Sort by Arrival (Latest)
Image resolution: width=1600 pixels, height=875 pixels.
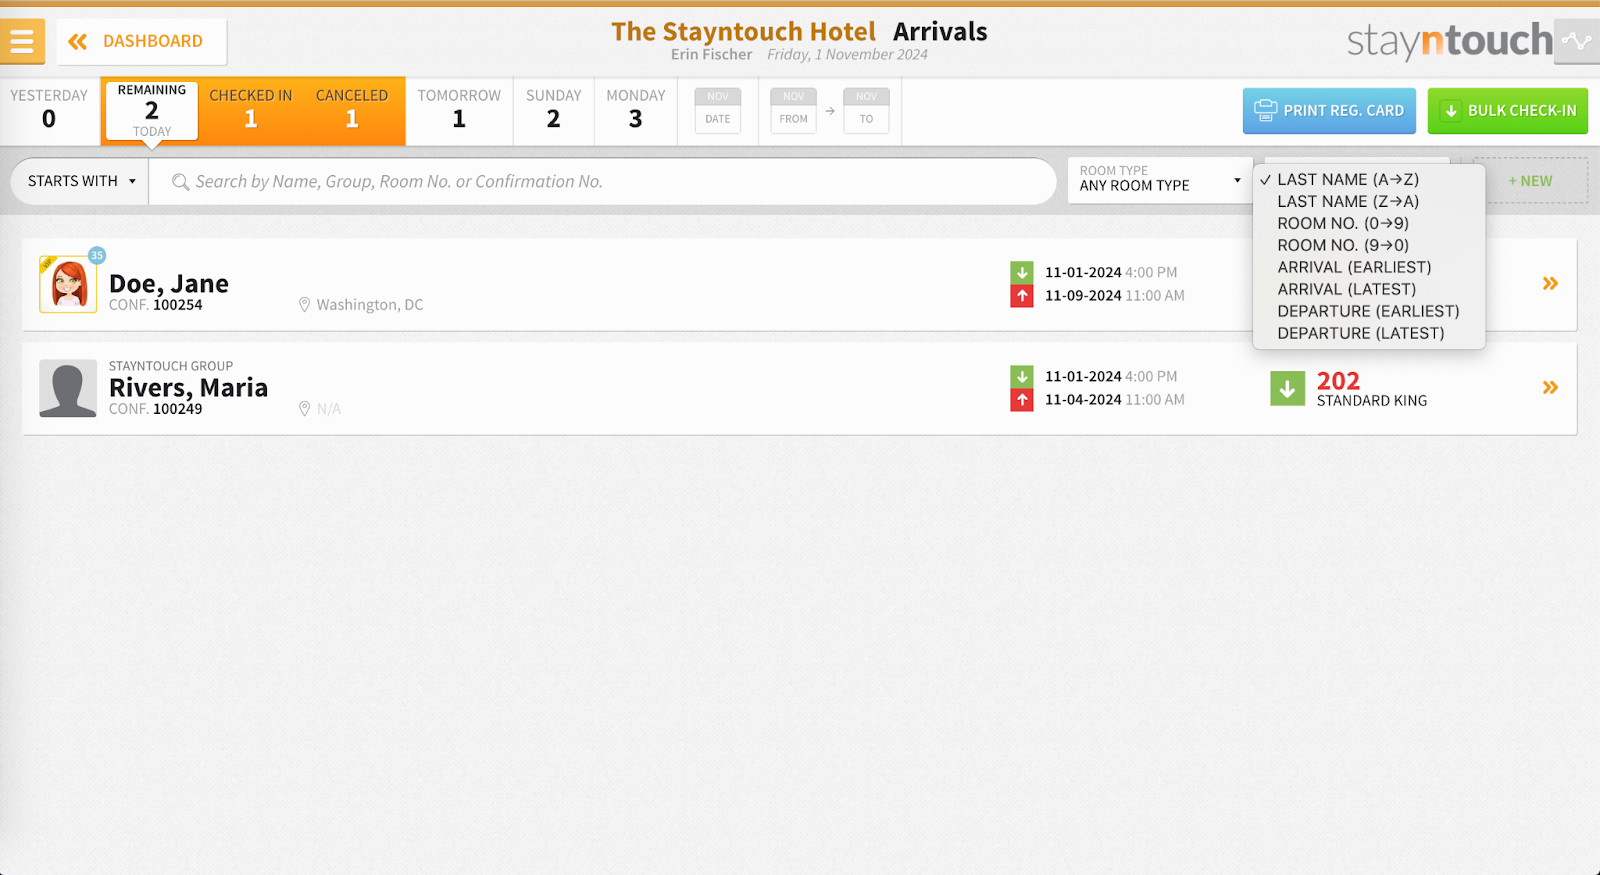pos(1346,290)
